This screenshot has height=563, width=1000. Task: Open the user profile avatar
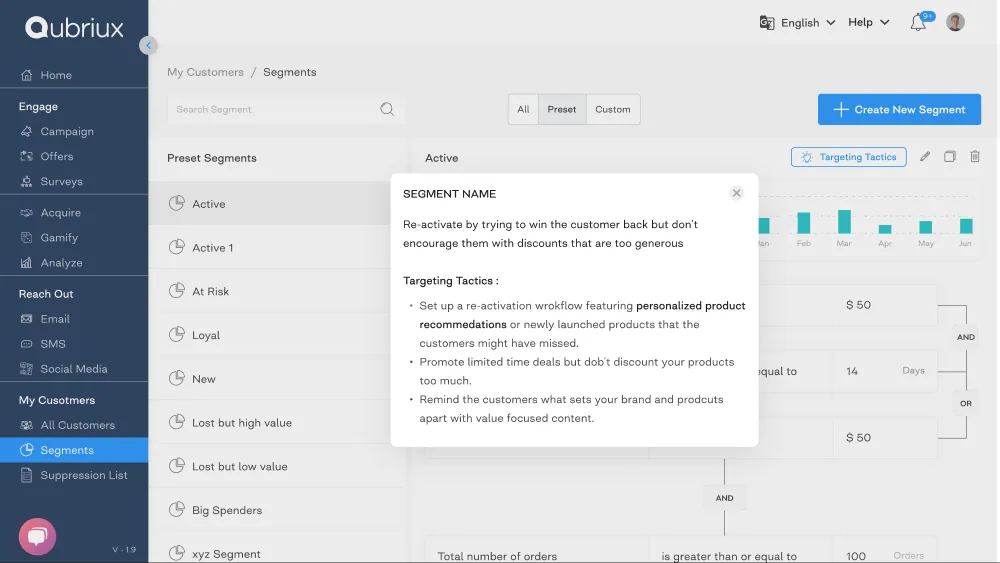tap(955, 22)
